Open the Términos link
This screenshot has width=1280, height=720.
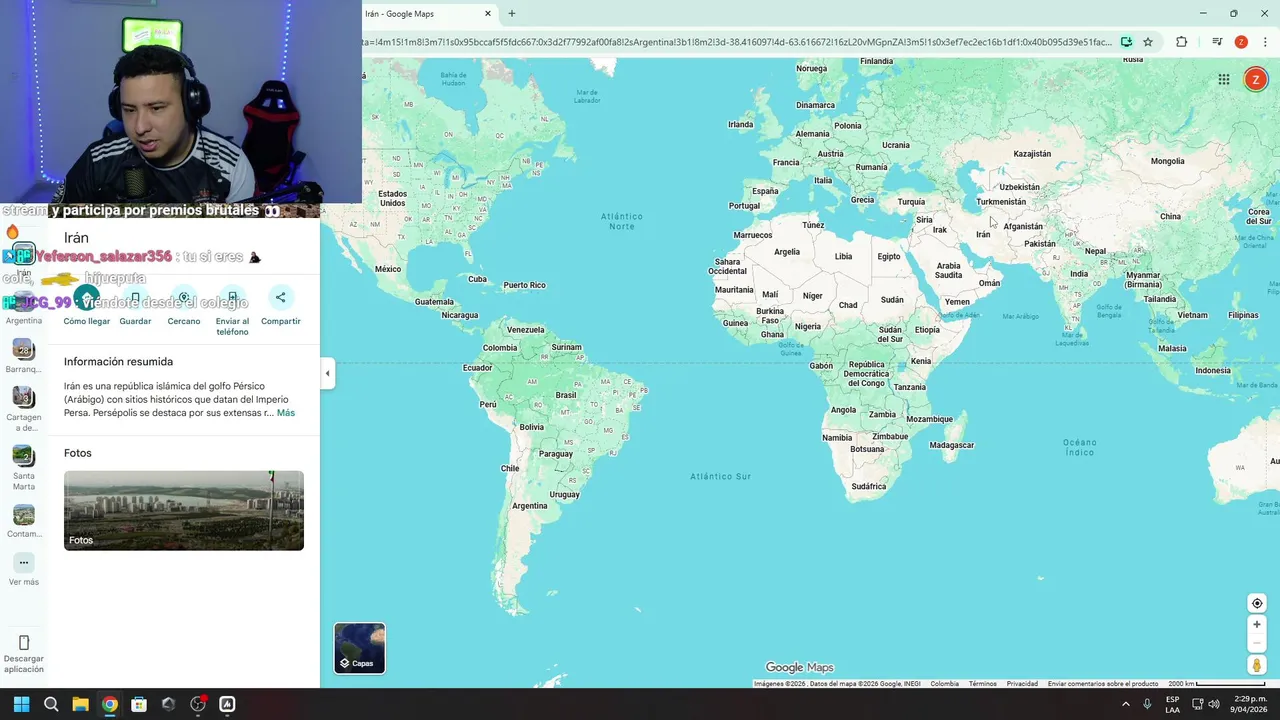click(x=982, y=684)
